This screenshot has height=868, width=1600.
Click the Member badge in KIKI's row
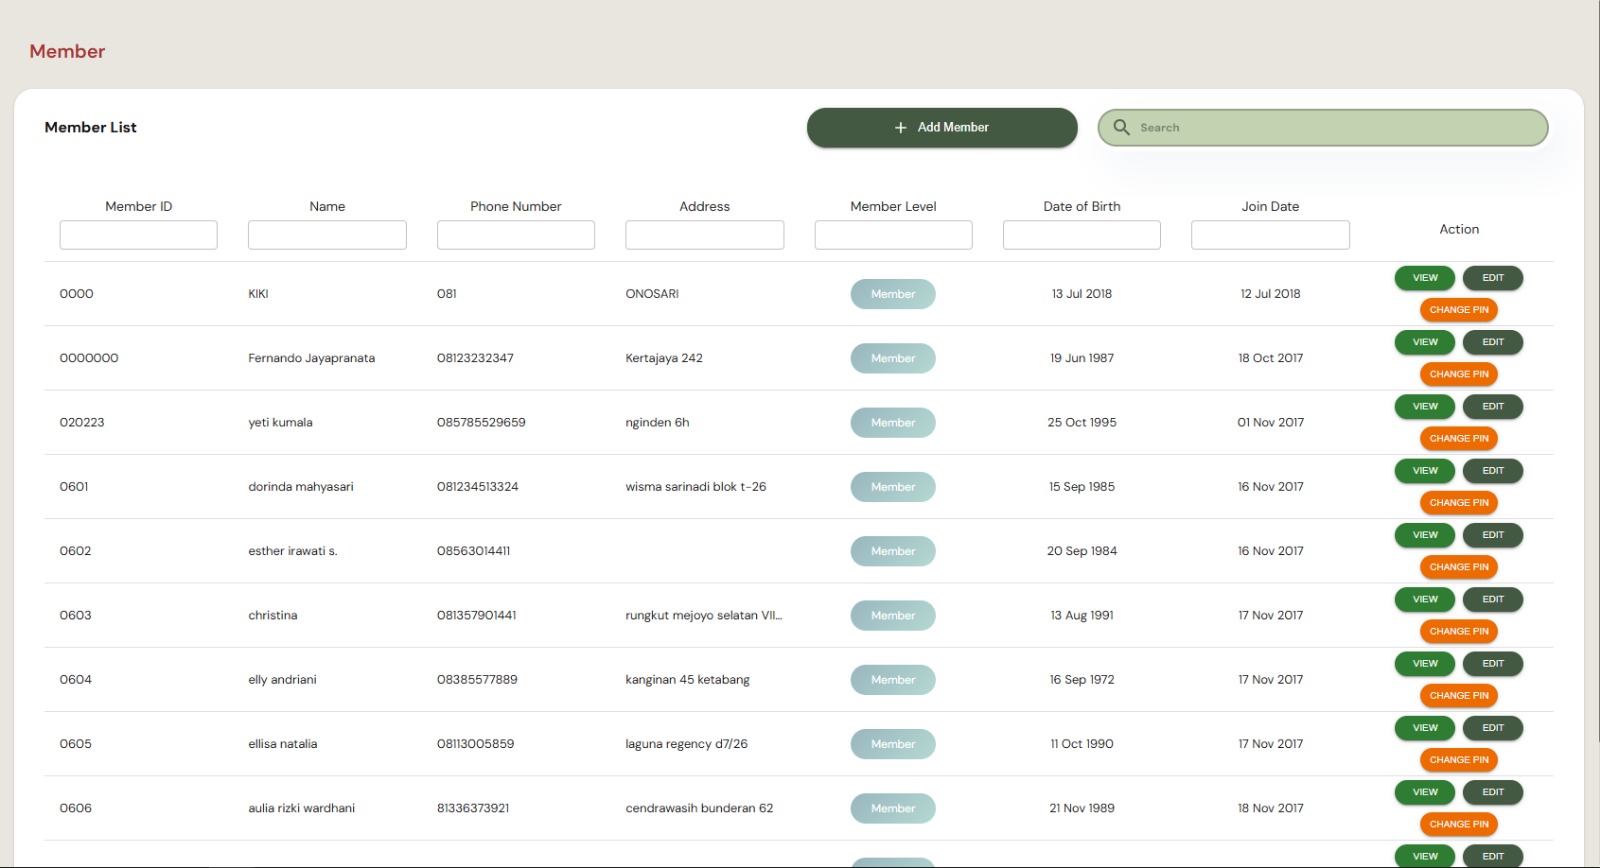click(893, 294)
